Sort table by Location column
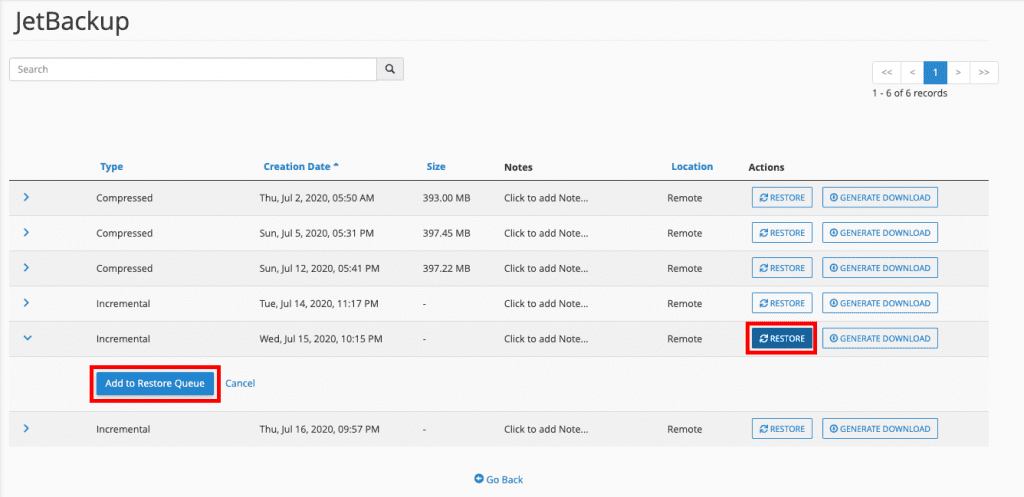The height and width of the screenshot is (497, 1024). coord(692,167)
